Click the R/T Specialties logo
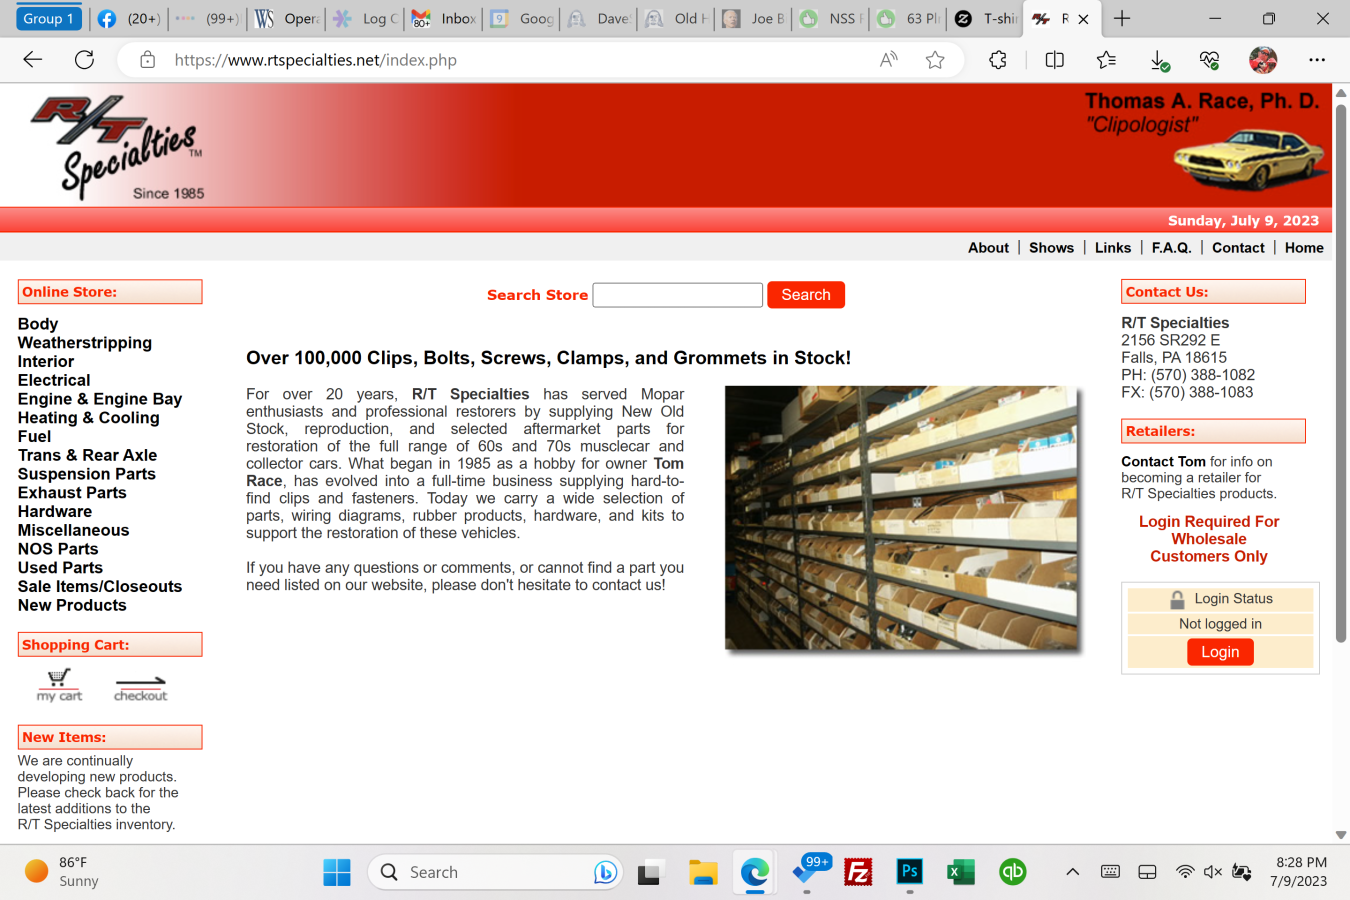The image size is (1350, 900). pyautogui.click(x=117, y=147)
